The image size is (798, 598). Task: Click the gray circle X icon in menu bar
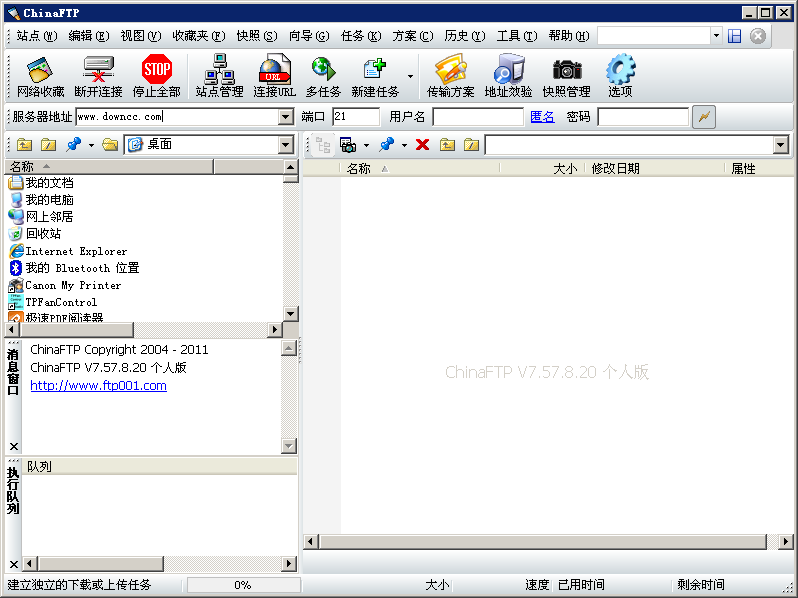[x=758, y=36]
